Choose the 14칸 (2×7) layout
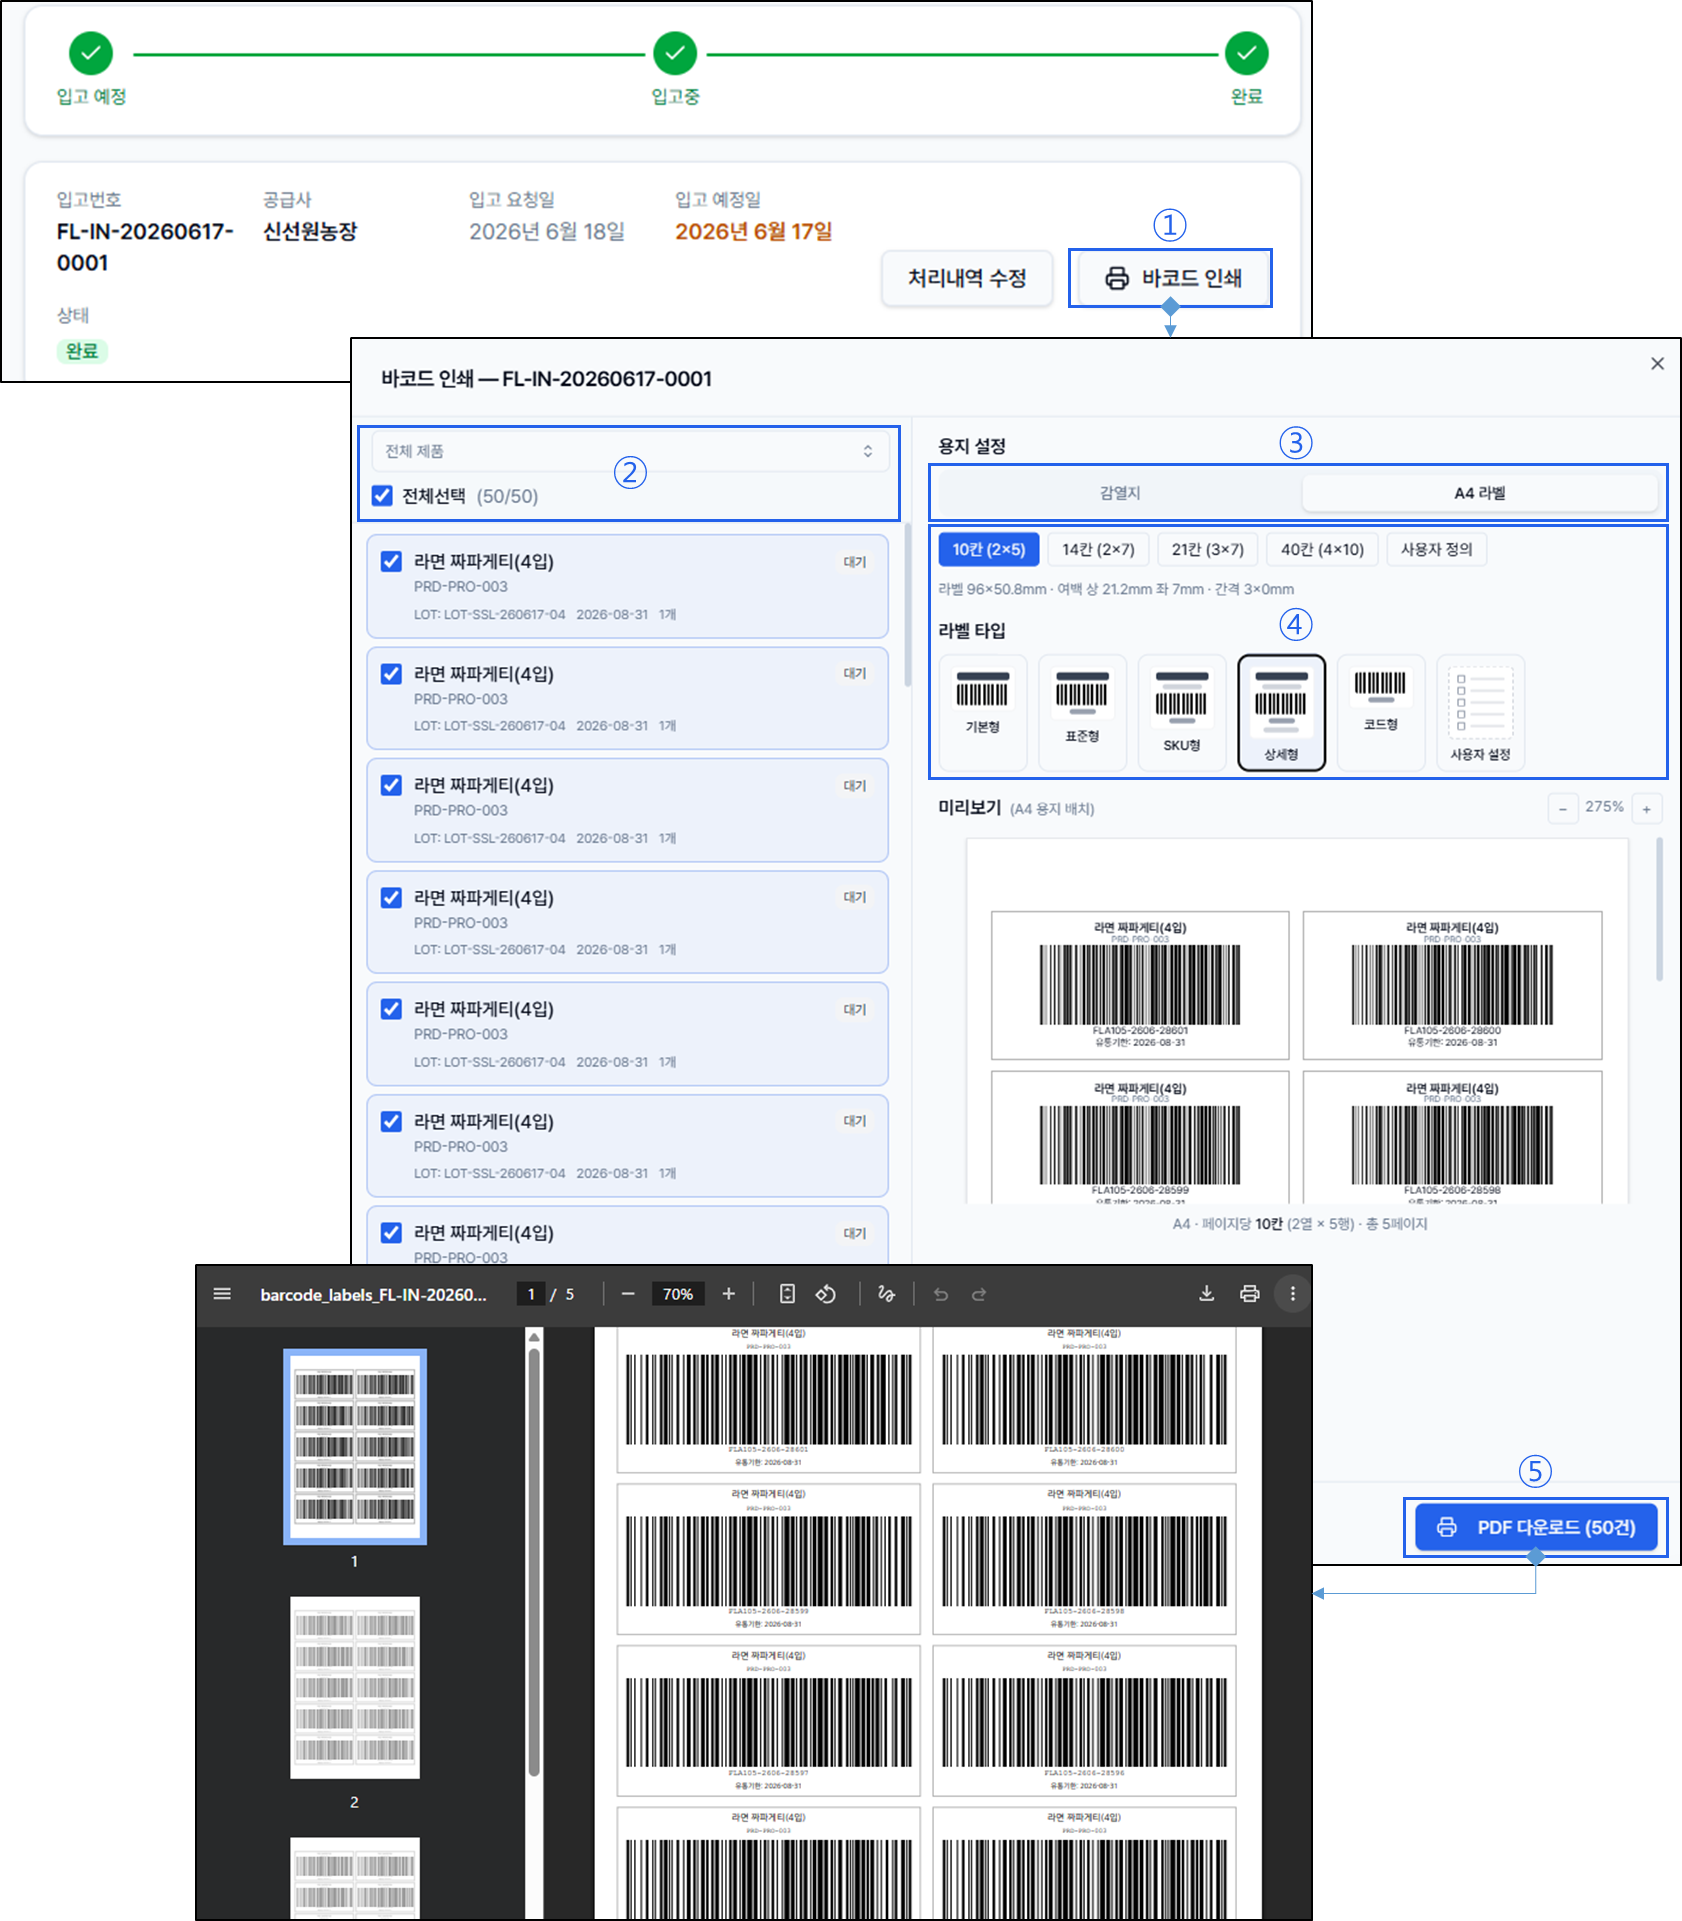1682x1921 pixels. point(1098,549)
